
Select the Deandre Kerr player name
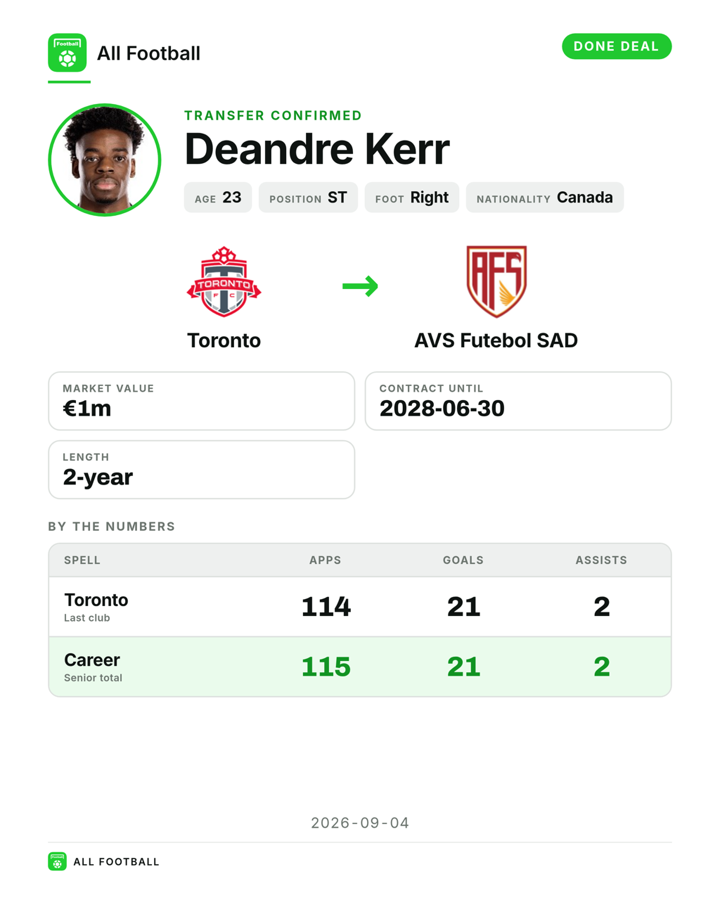[x=317, y=149]
